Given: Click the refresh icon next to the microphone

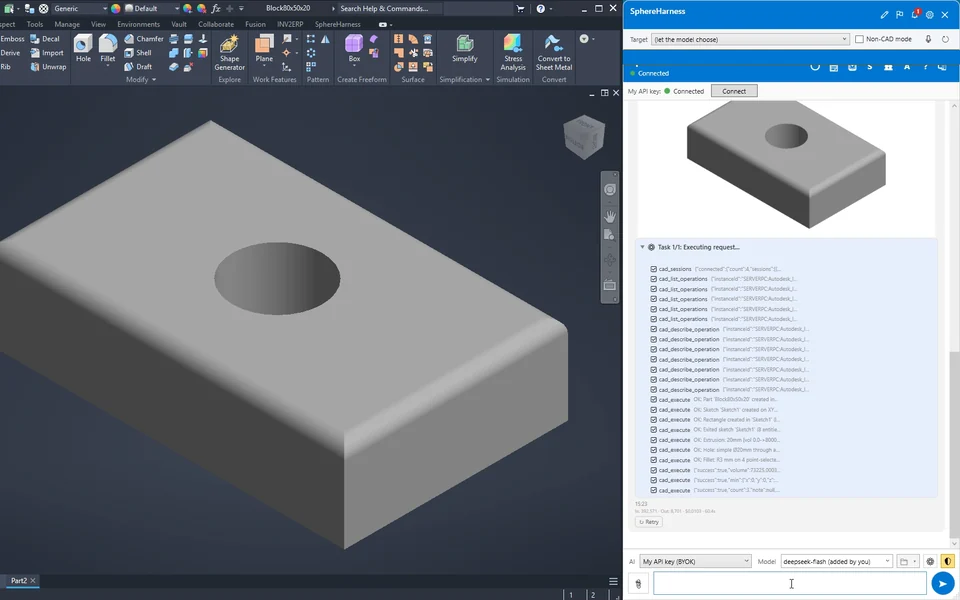Looking at the screenshot, I should 945,39.
